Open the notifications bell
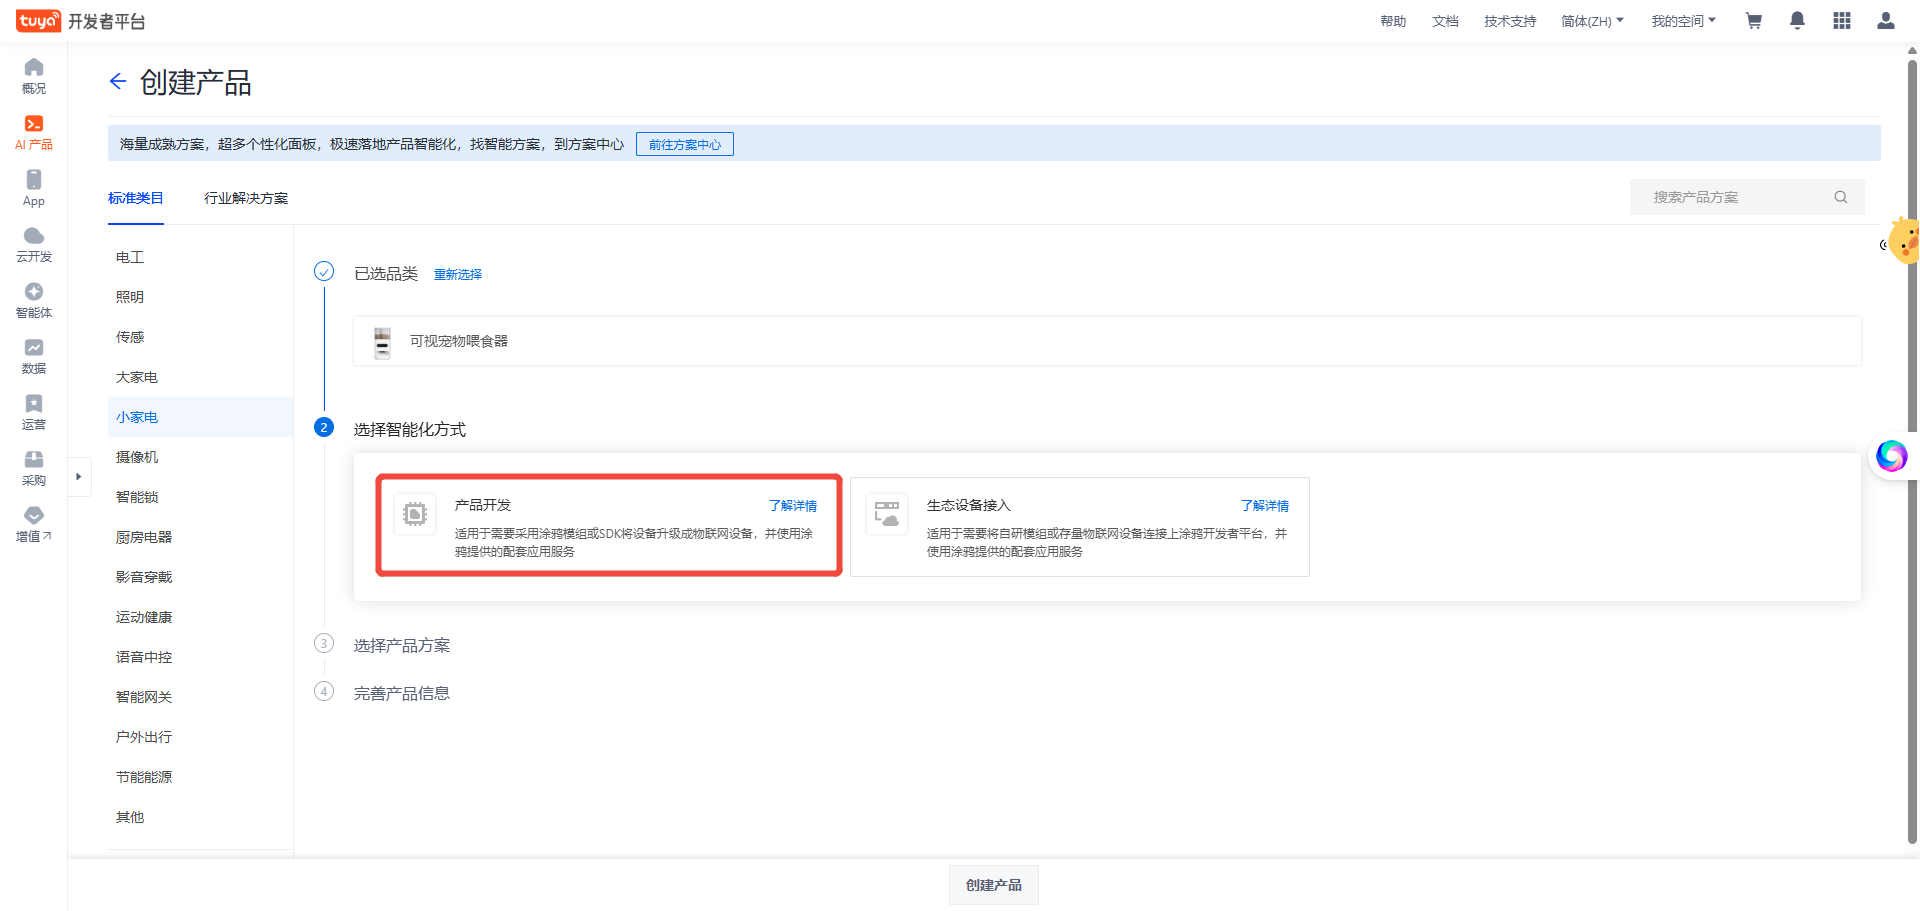 tap(1797, 21)
